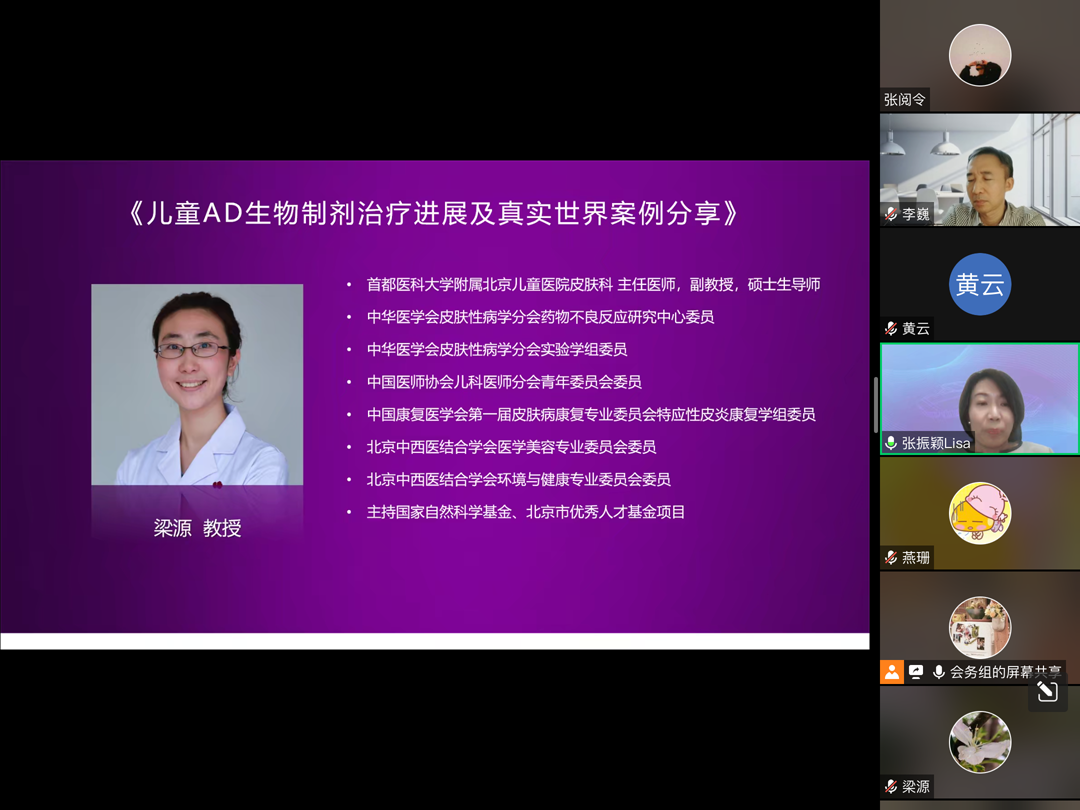Click the bullet 中国医师协会儿科医师分会青年委员会委员

(x=504, y=382)
